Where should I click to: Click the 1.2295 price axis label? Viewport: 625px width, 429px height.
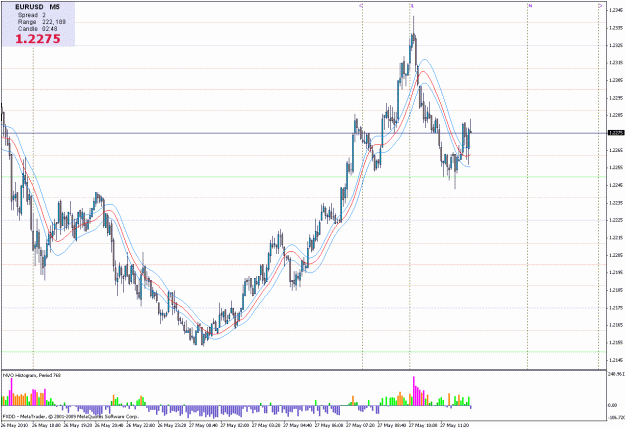click(x=616, y=98)
